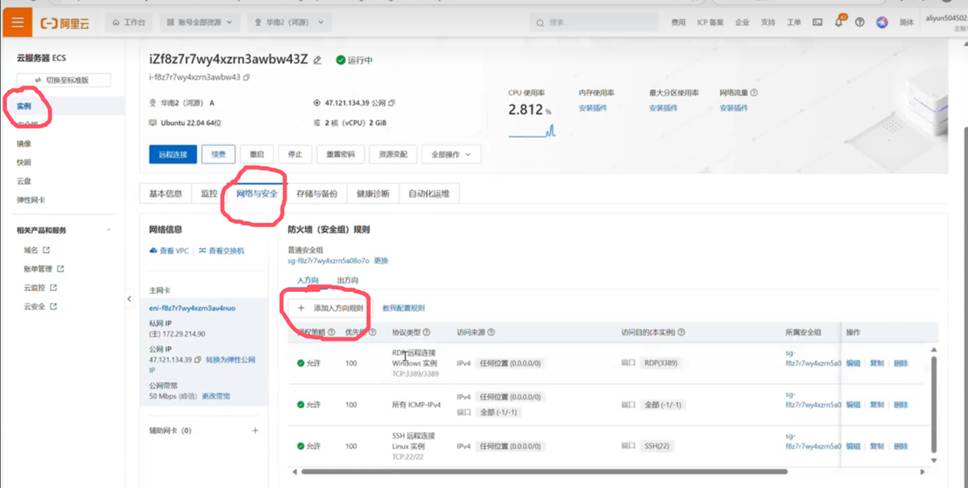The width and height of the screenshot is (968, 488).
Task: Collapse the left sidebar with the arrow handle
Action: pos(129,299)
